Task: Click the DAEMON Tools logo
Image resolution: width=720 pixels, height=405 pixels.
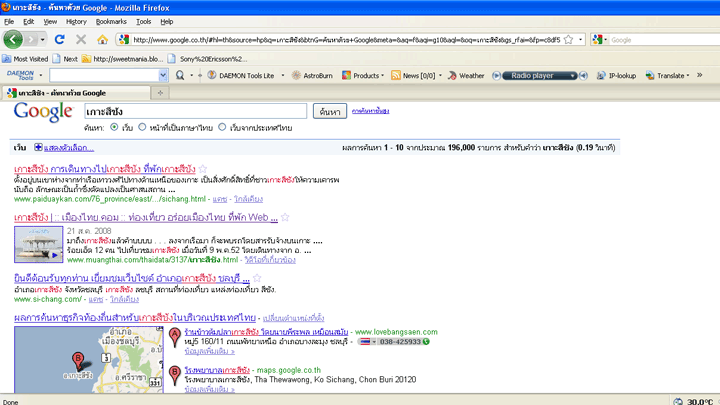Action: tap(21, 75)
